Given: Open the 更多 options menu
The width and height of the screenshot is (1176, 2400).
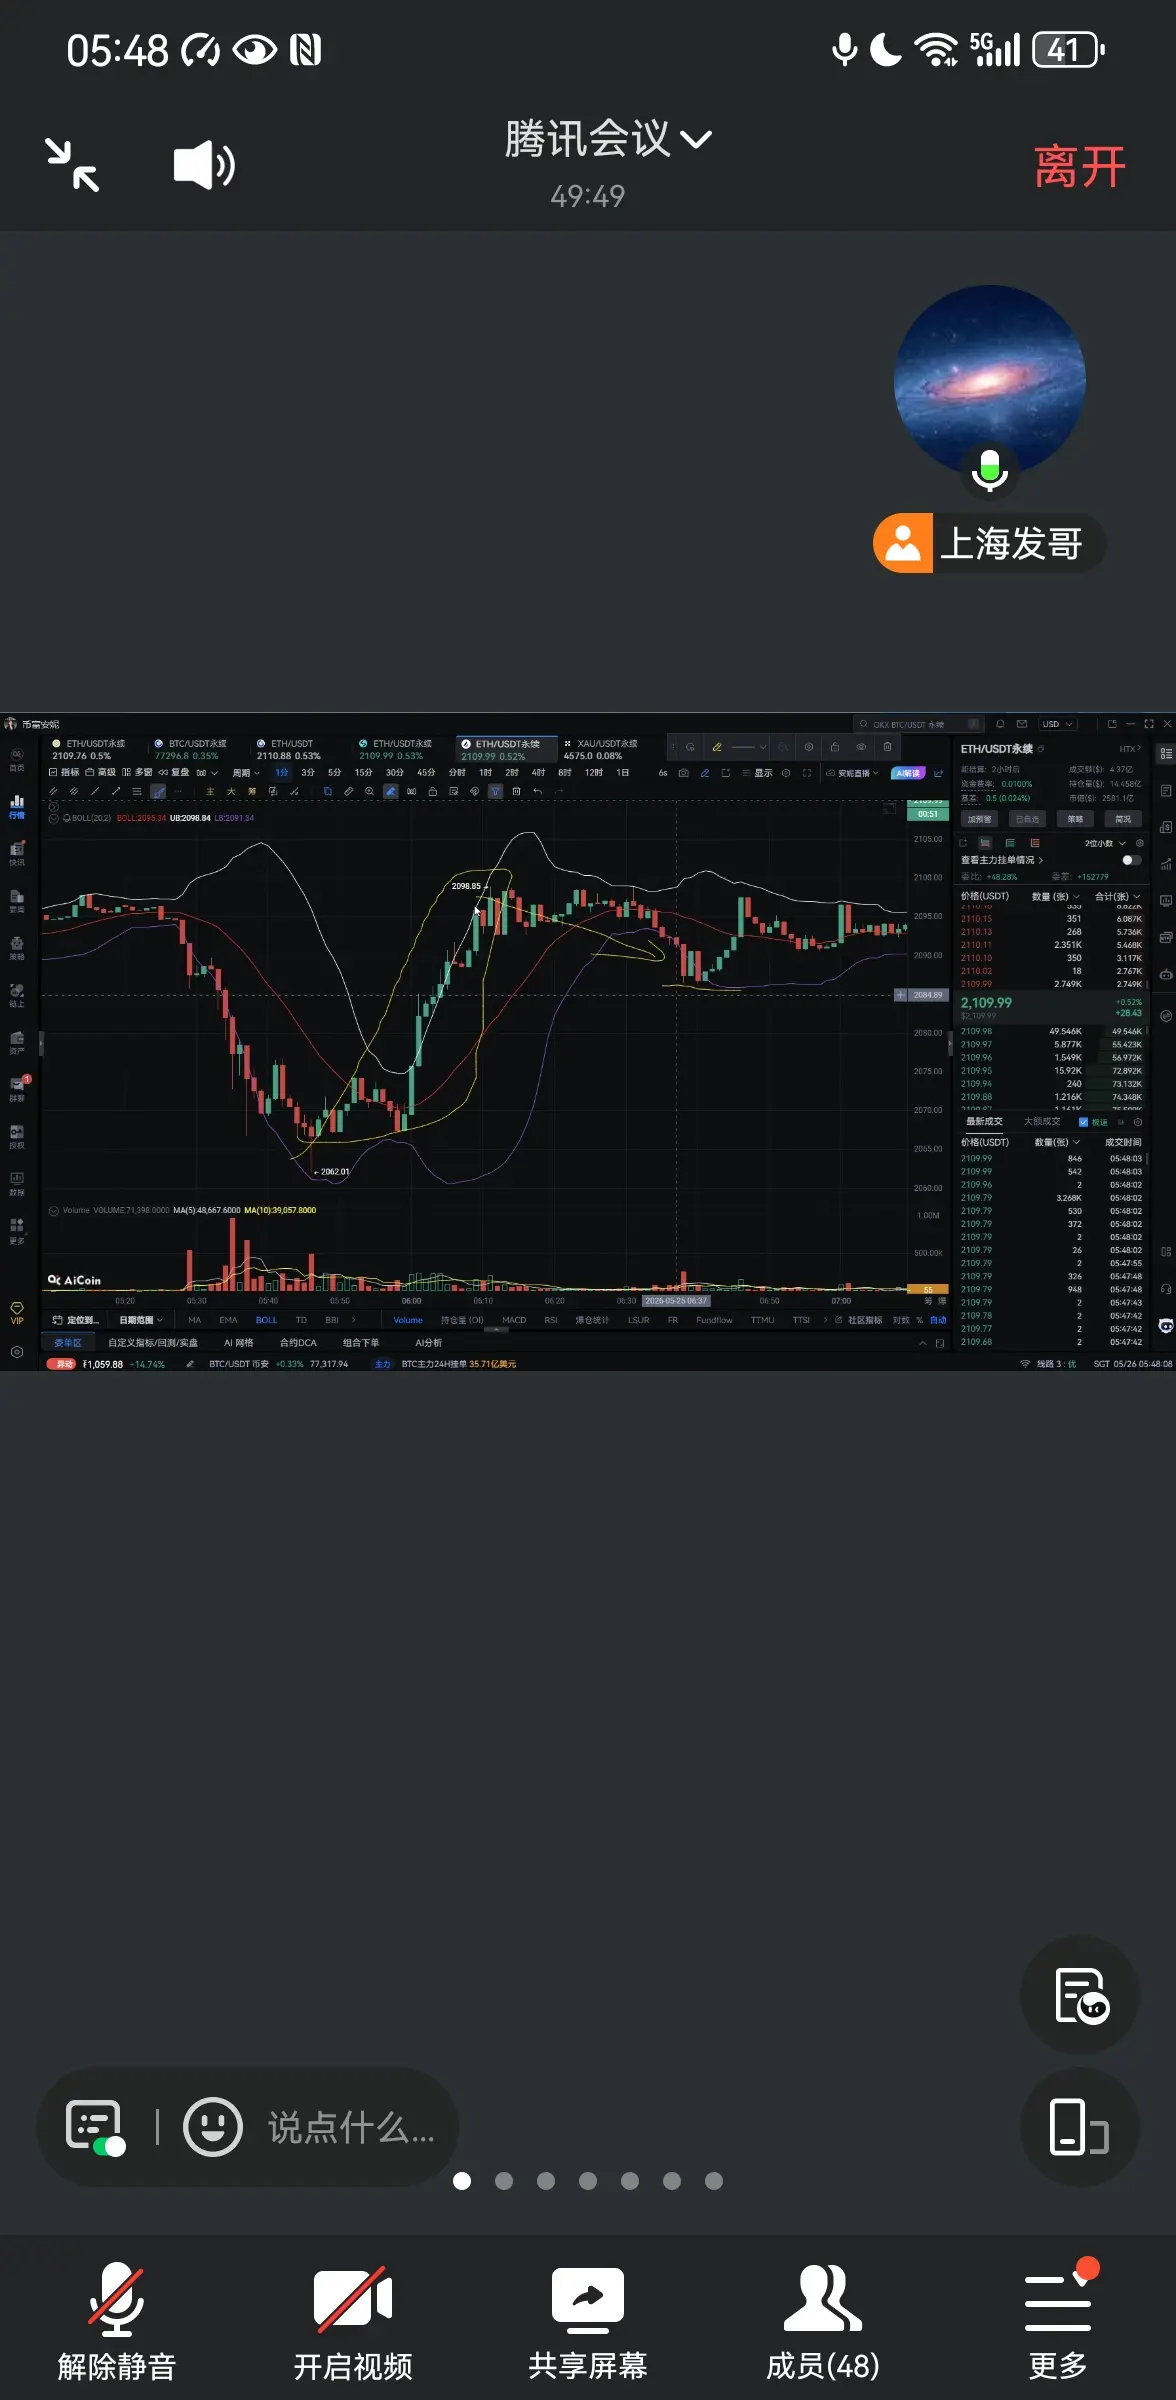Looking at the screenshot, I should 1058,2320.
